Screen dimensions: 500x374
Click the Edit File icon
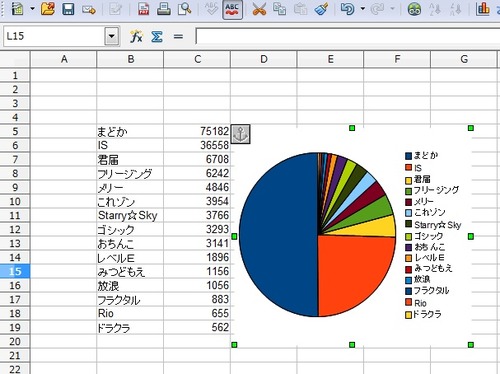(x=115, y=9)
